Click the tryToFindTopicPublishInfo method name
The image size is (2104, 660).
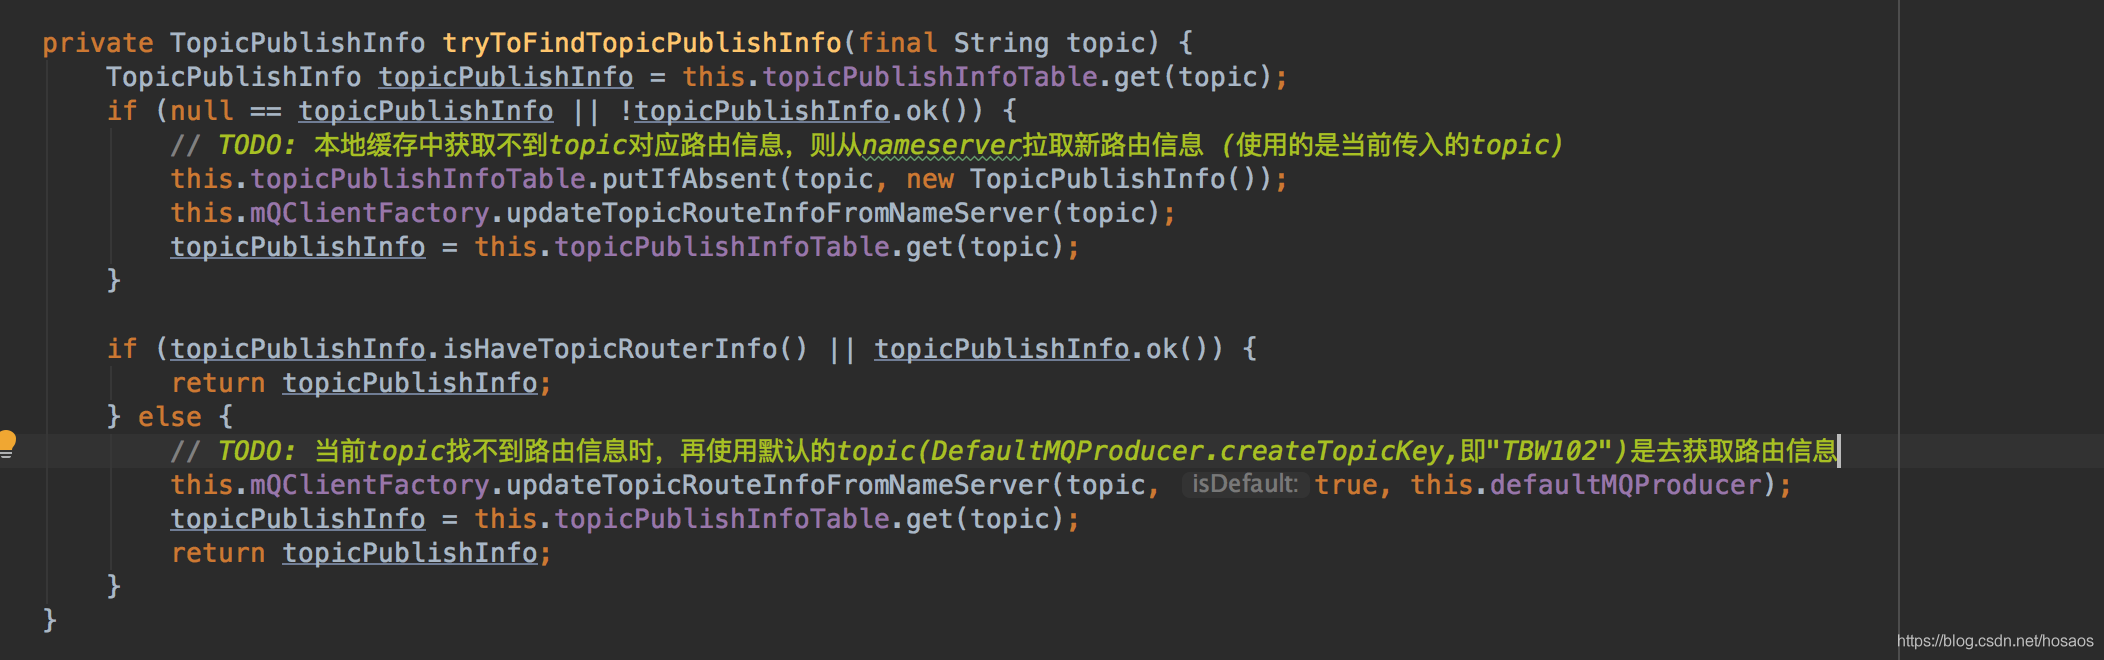point(641,43)
